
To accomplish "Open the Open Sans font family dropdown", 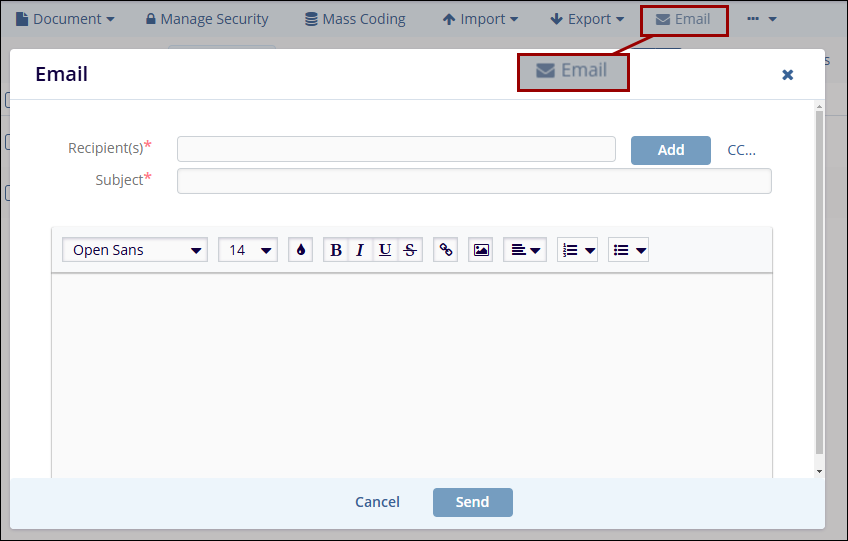I will pyautogui.click(x=135, y=250).
